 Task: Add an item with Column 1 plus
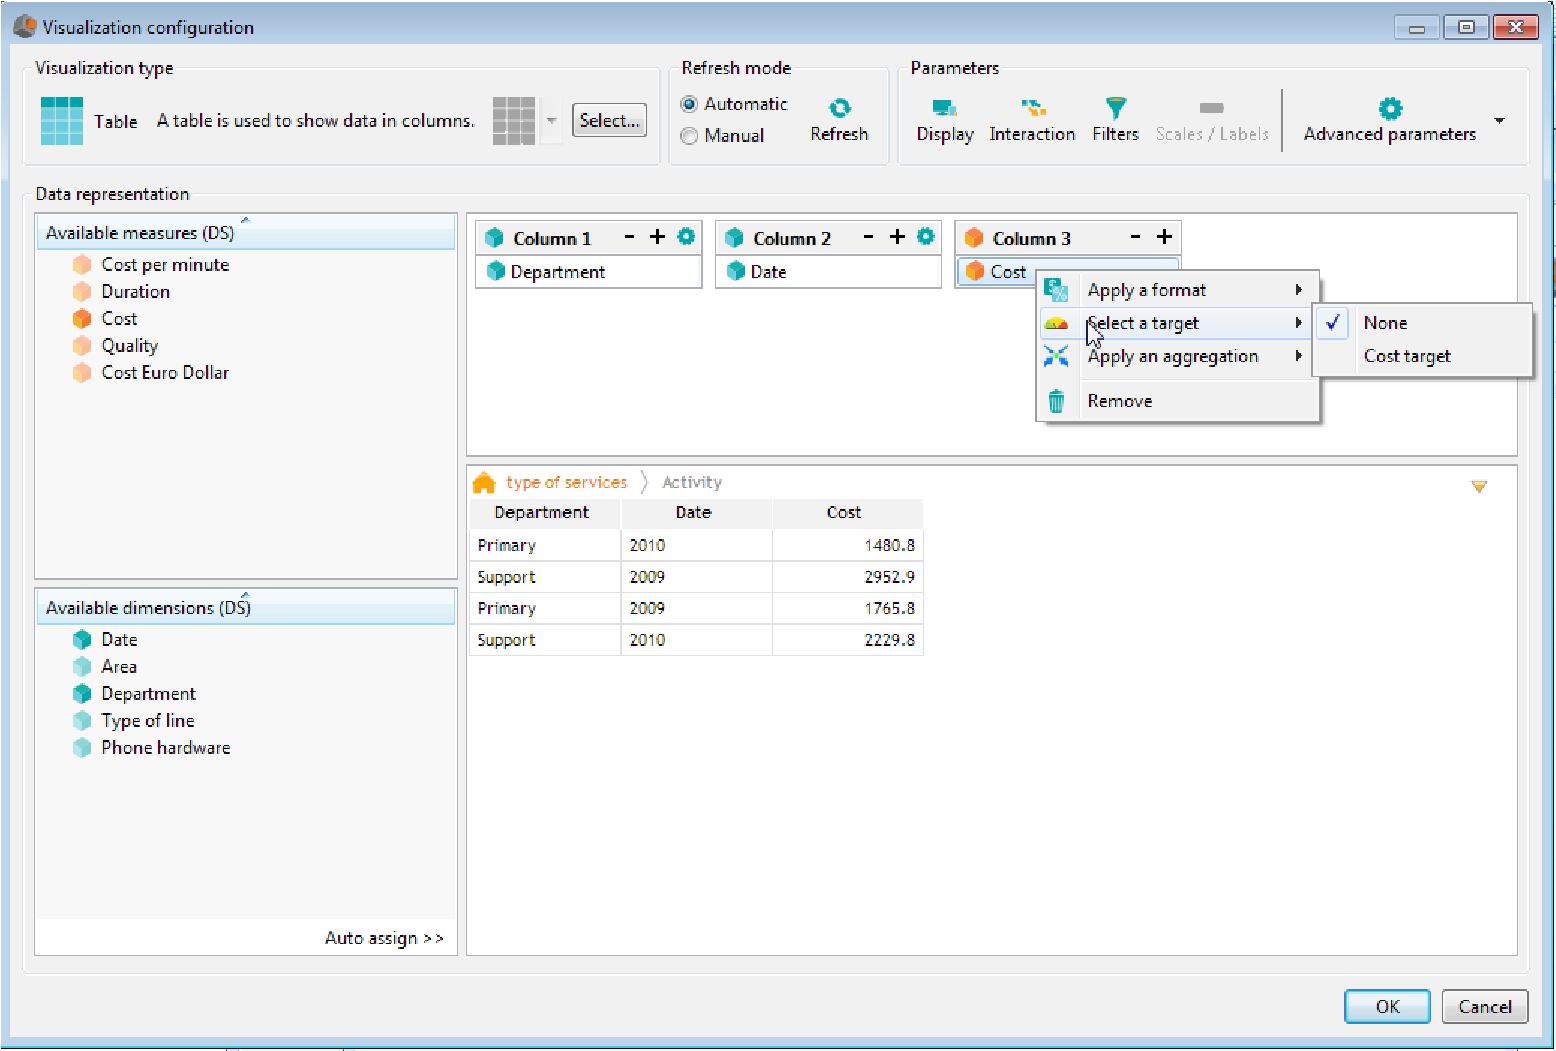point(657,236)
